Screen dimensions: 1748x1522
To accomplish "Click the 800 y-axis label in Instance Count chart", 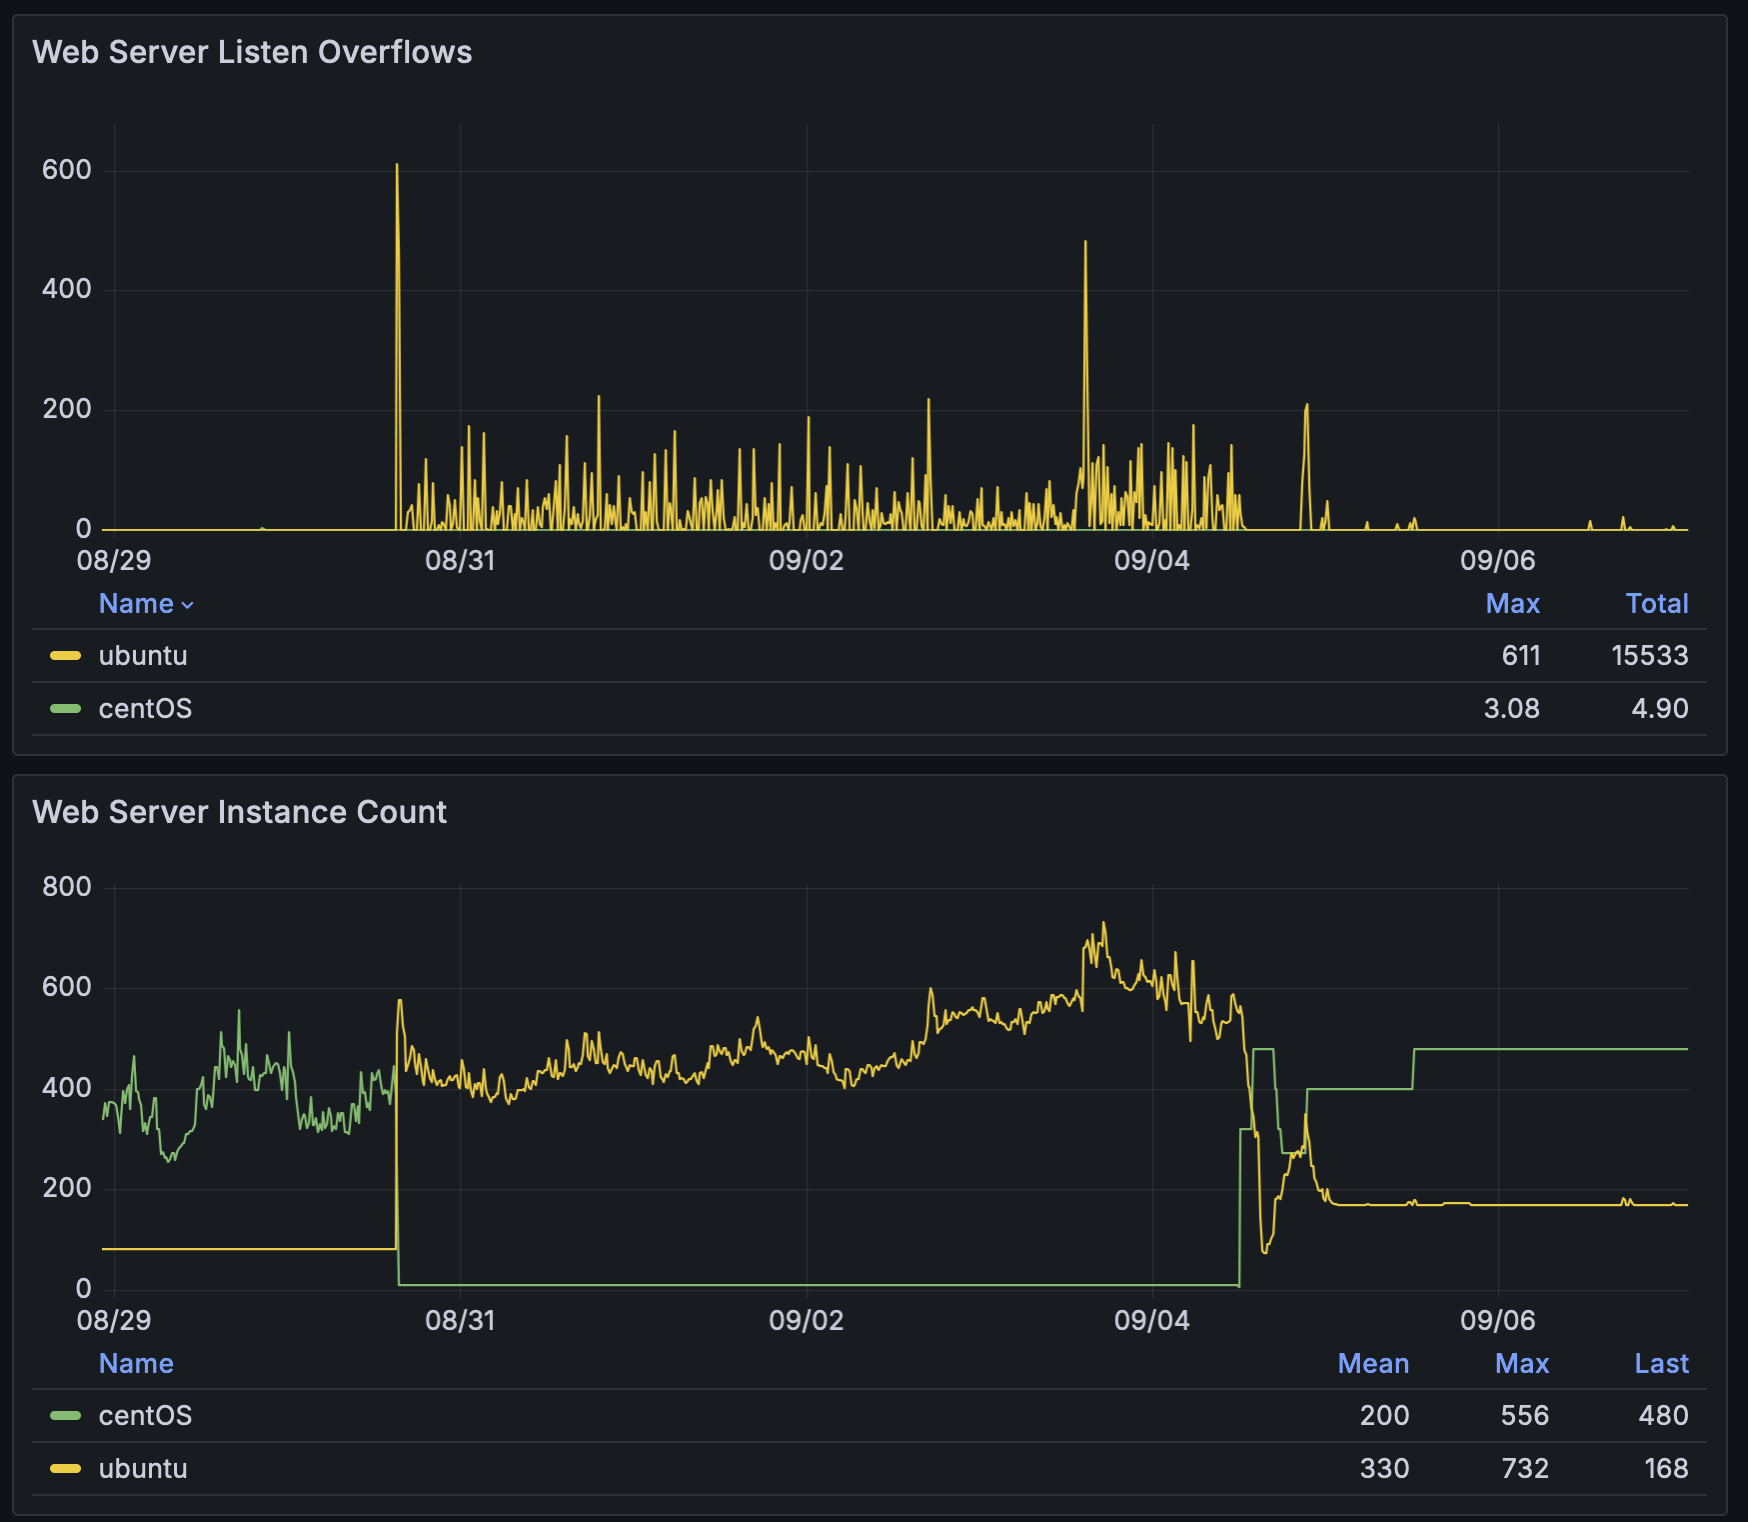I will point(67,887).
